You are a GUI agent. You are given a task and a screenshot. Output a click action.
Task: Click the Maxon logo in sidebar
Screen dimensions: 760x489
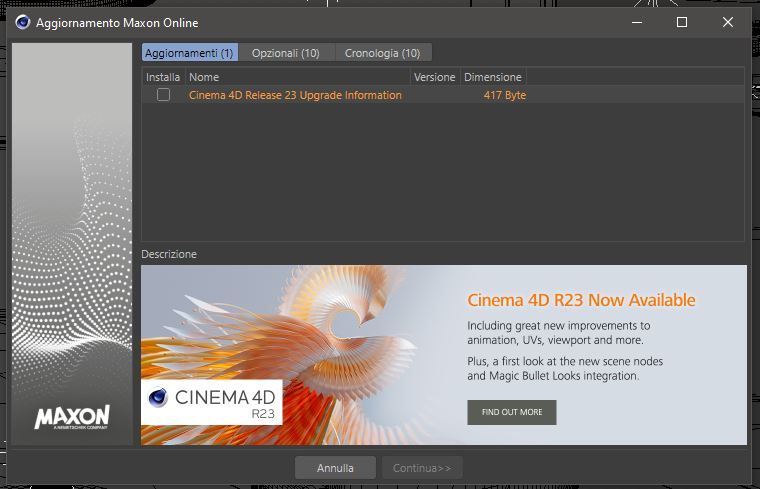[x=72, y=417]
